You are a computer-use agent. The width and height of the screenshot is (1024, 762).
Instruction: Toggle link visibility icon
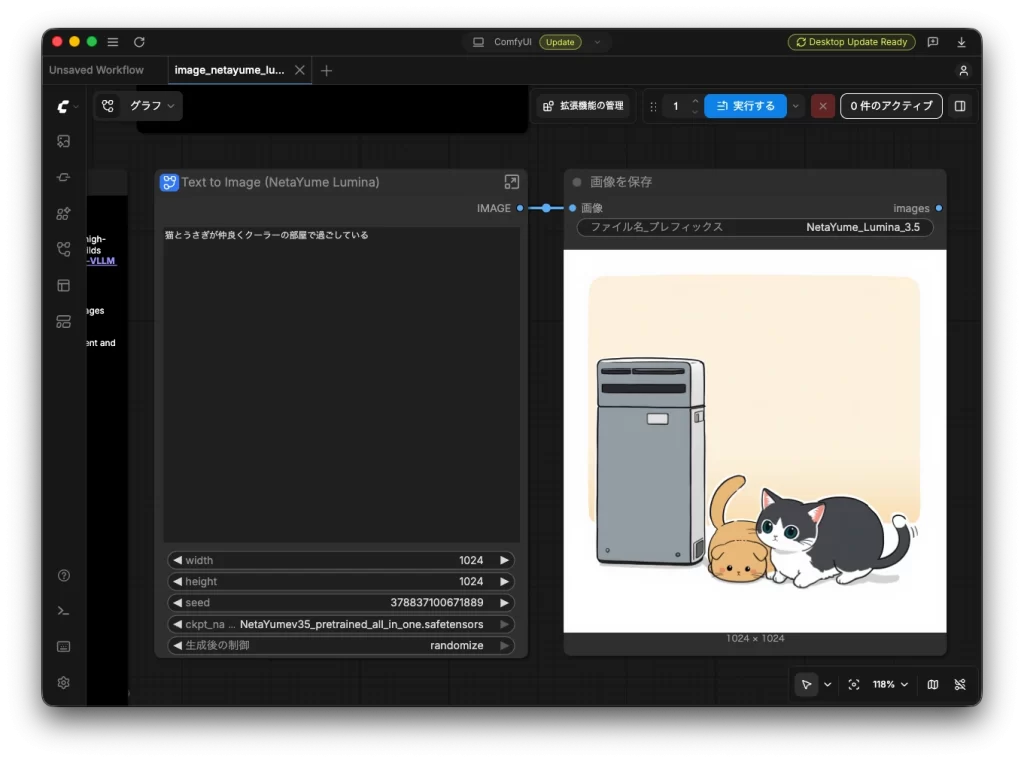tap(960, 684)
